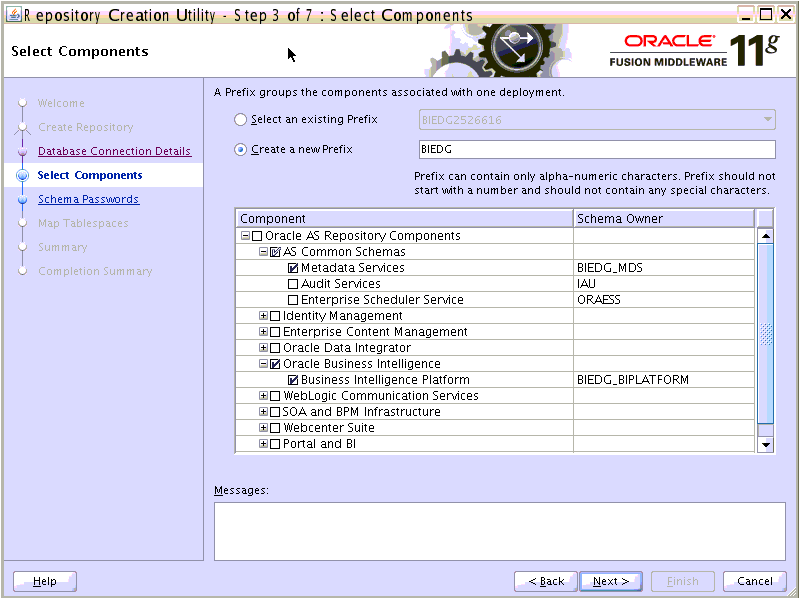799x598 pixels.
Task: Open the existing prefix BIEDG2526616 dropdown
Action: click(597, 120)
